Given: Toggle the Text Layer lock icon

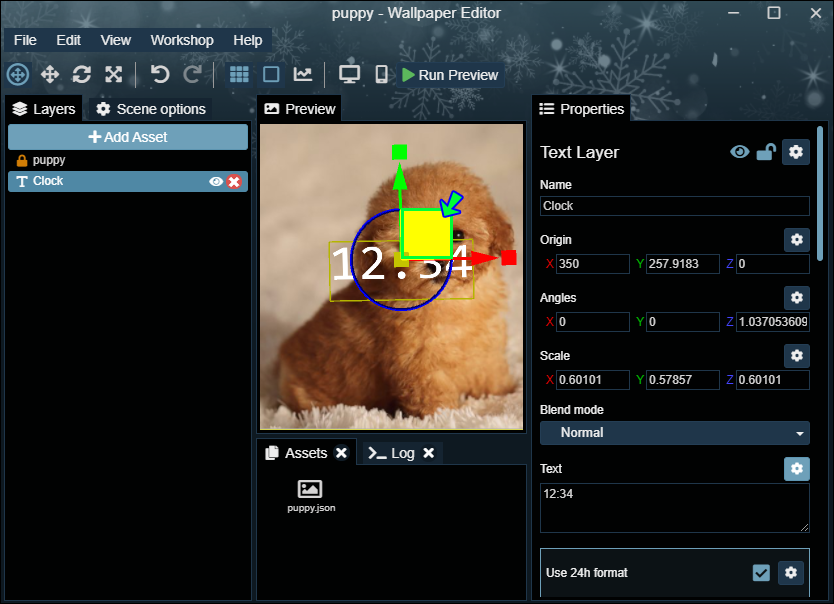Looking at the screenshot, I should (766, 152).
